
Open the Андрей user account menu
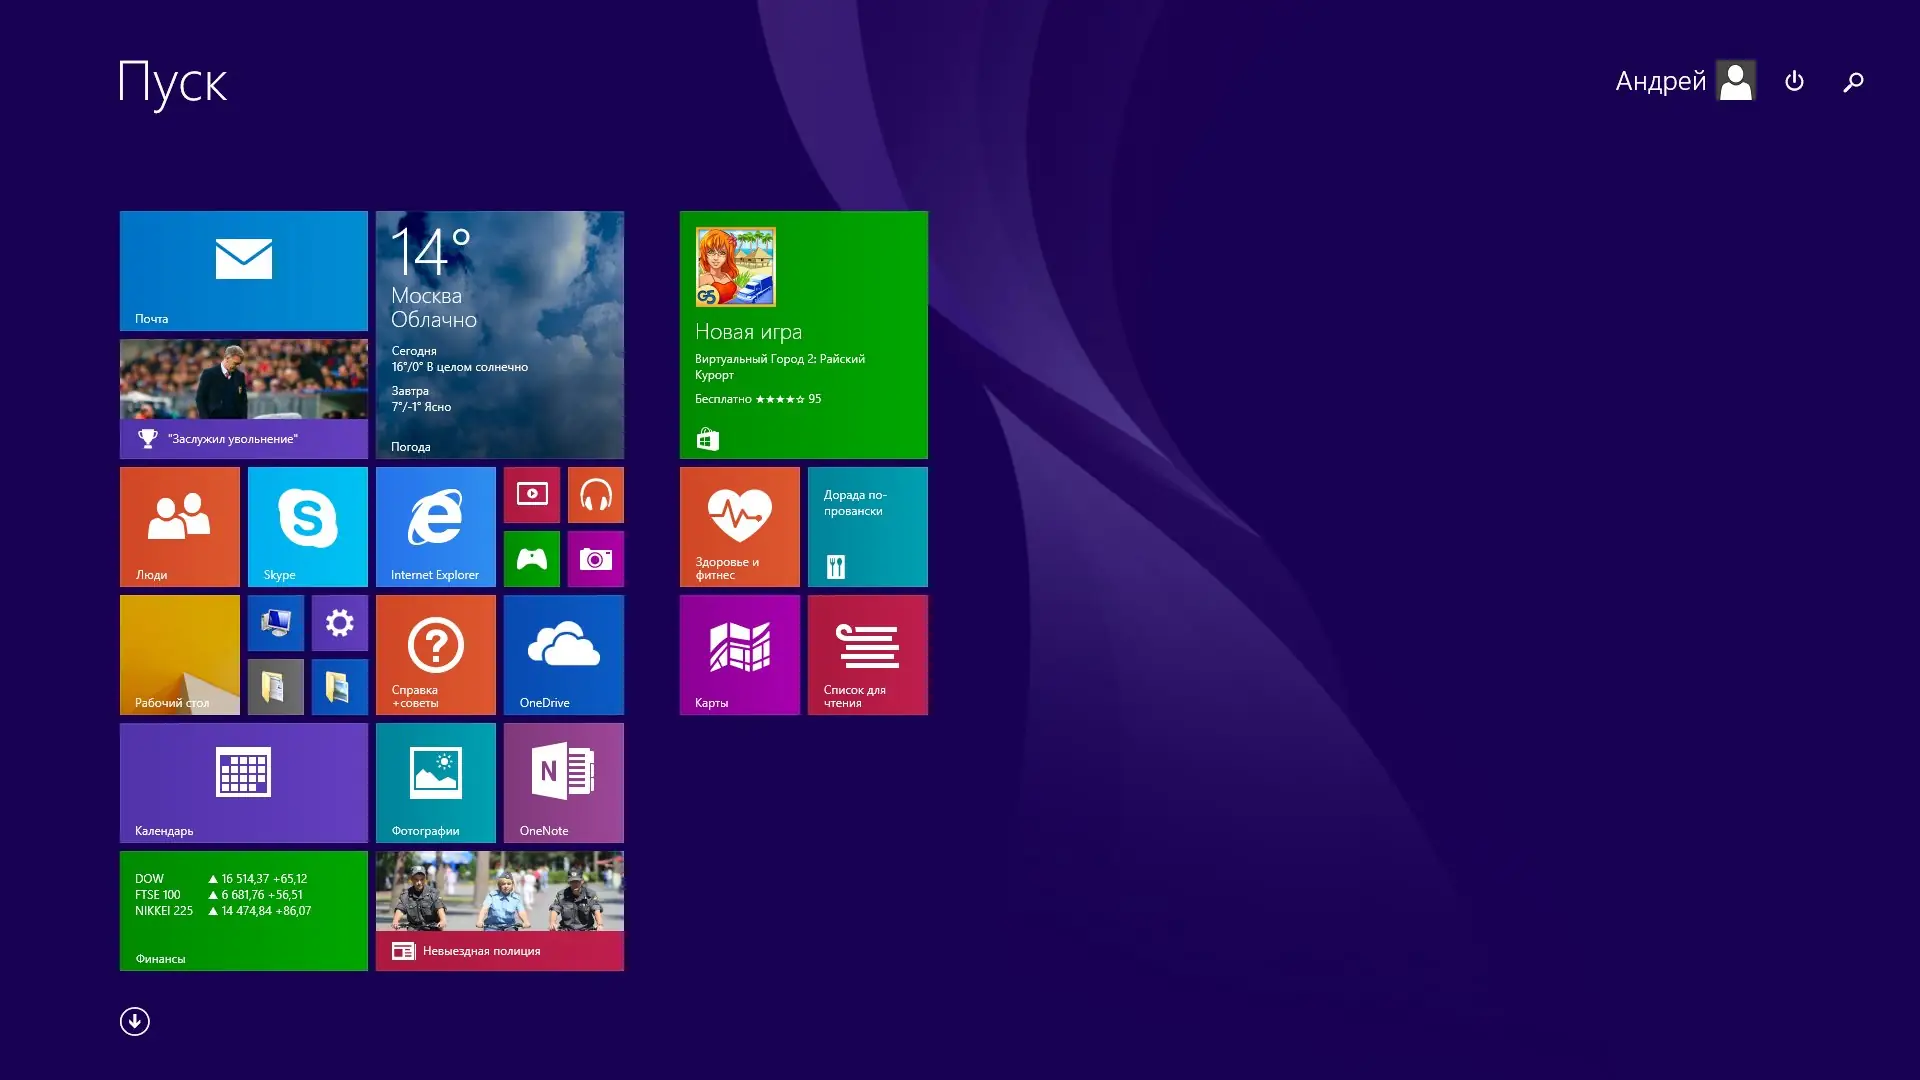click(1684, 81)
